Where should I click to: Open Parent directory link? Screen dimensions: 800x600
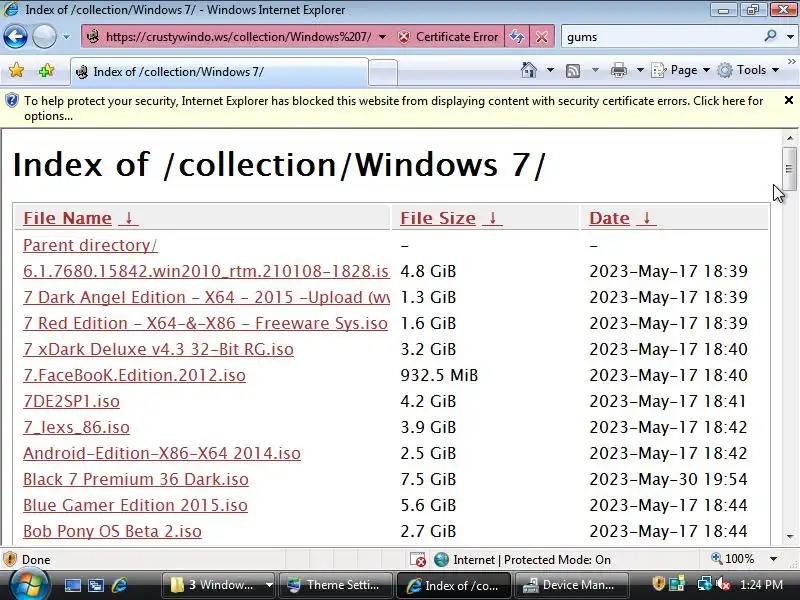point(90,245)
